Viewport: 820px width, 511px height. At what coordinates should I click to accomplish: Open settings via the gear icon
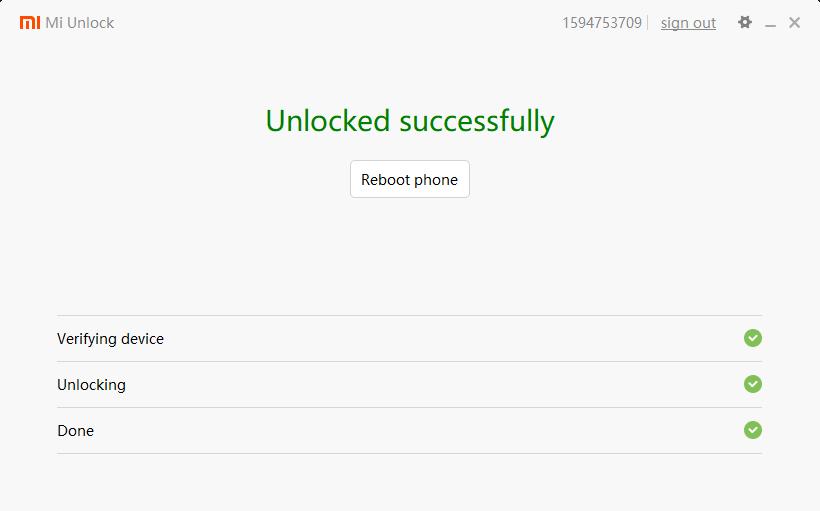tap(745, 22)
